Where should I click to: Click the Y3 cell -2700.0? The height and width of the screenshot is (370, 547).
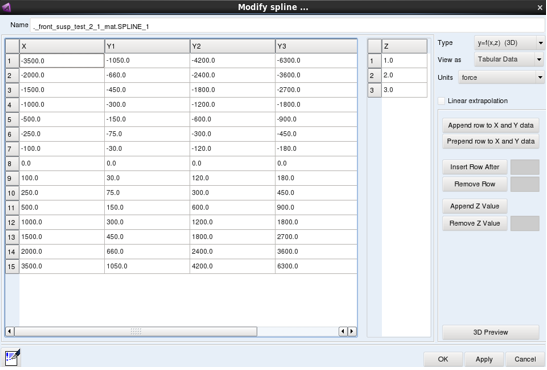pos(316,90)
